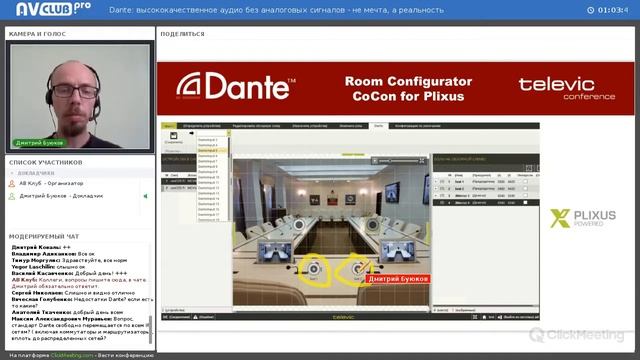Toggle the checkbox in right table row 3

tap(525, 196)
